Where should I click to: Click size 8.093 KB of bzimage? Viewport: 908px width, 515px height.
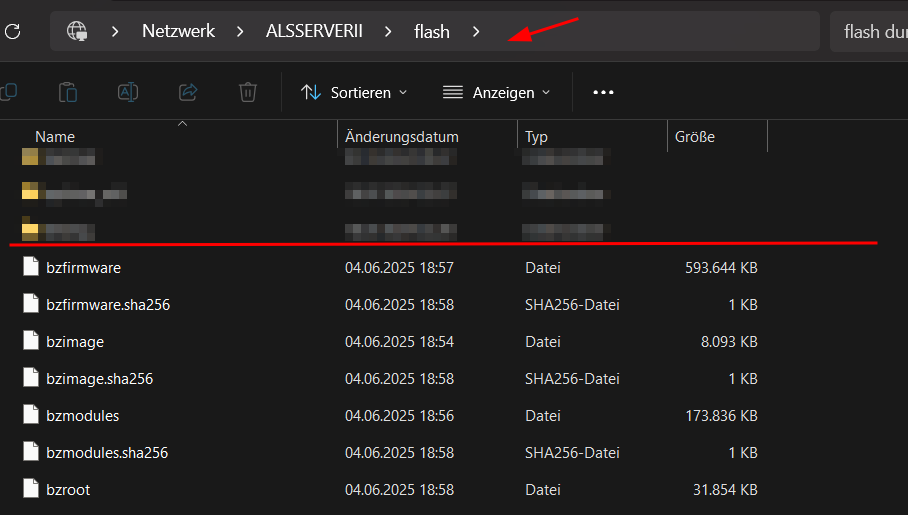(x=730, y=342)
